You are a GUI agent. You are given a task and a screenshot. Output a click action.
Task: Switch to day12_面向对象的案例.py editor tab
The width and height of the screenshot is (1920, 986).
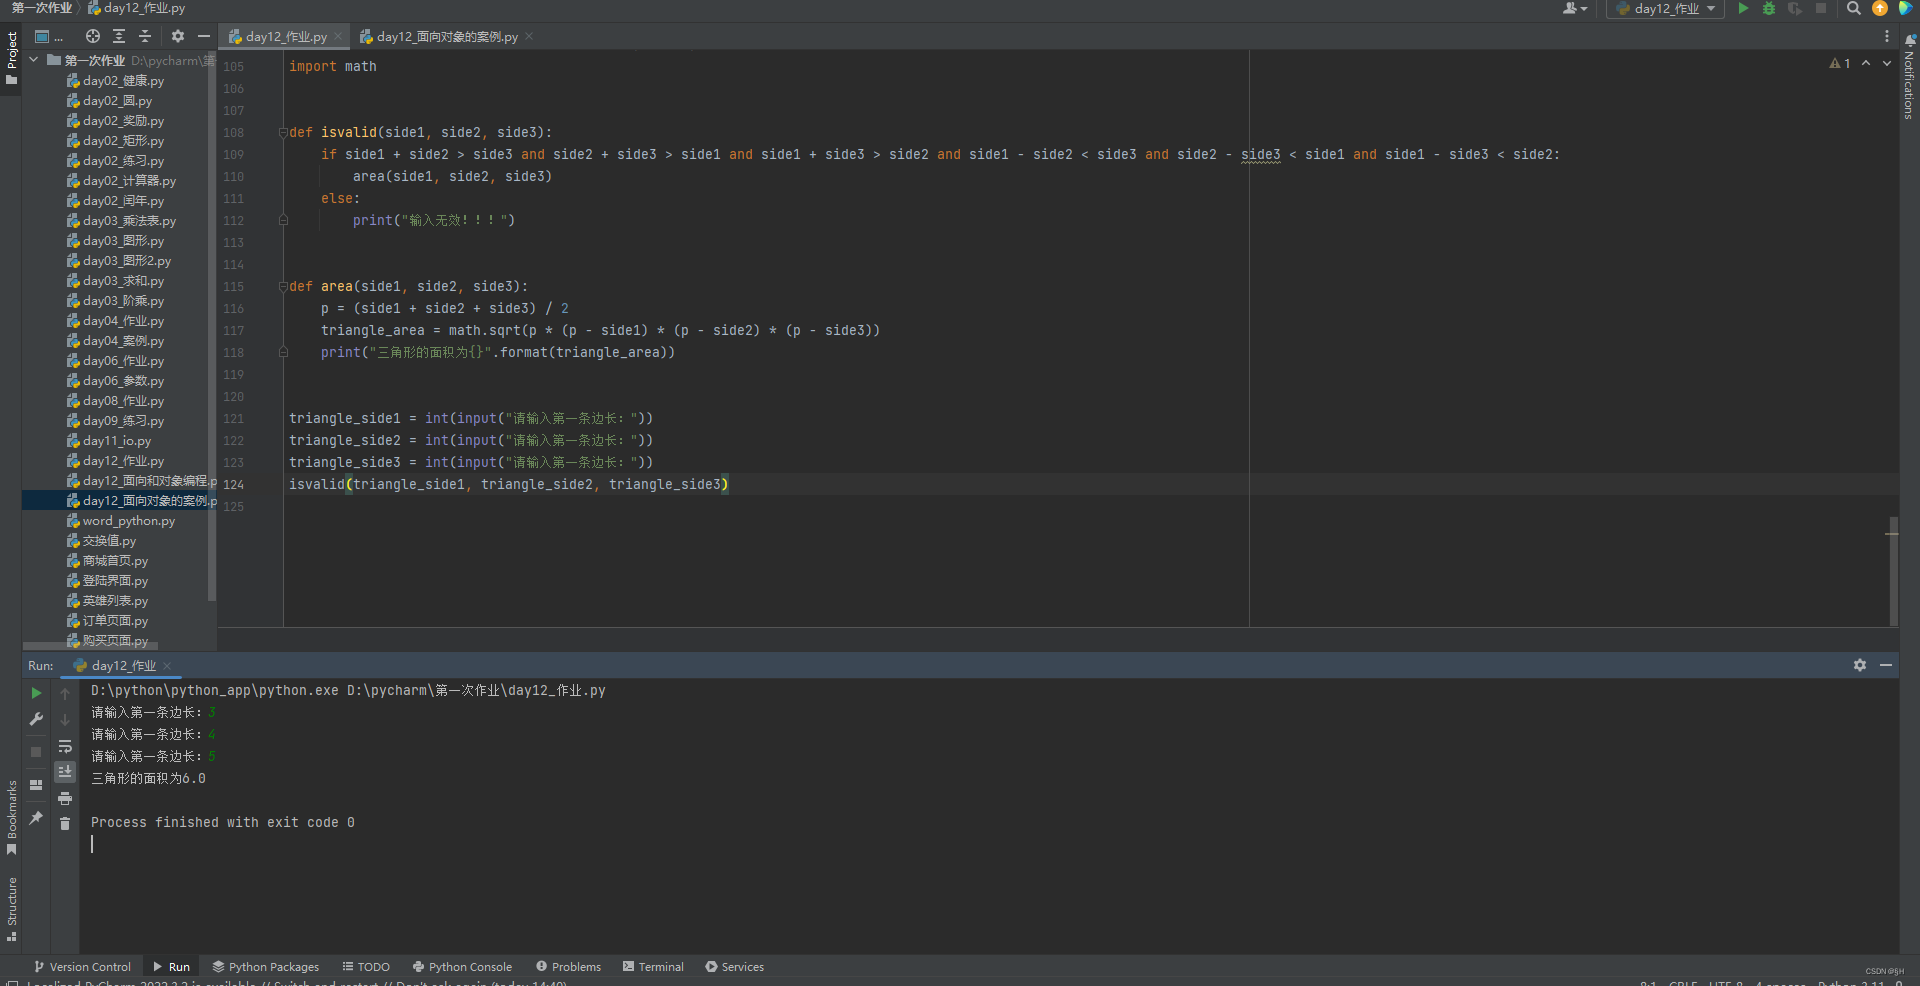click(446, 36)
